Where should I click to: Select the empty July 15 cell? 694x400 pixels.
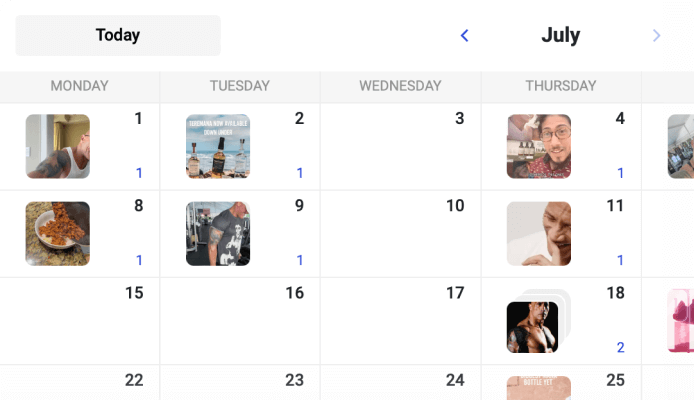[x=80, y=325]
